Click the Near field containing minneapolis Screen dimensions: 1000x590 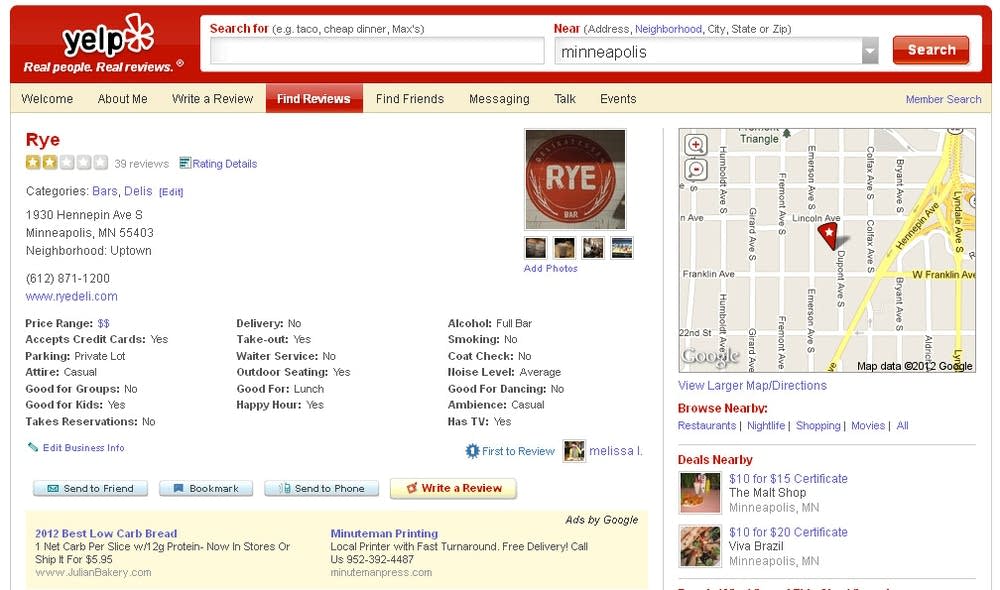pos(709,51)
